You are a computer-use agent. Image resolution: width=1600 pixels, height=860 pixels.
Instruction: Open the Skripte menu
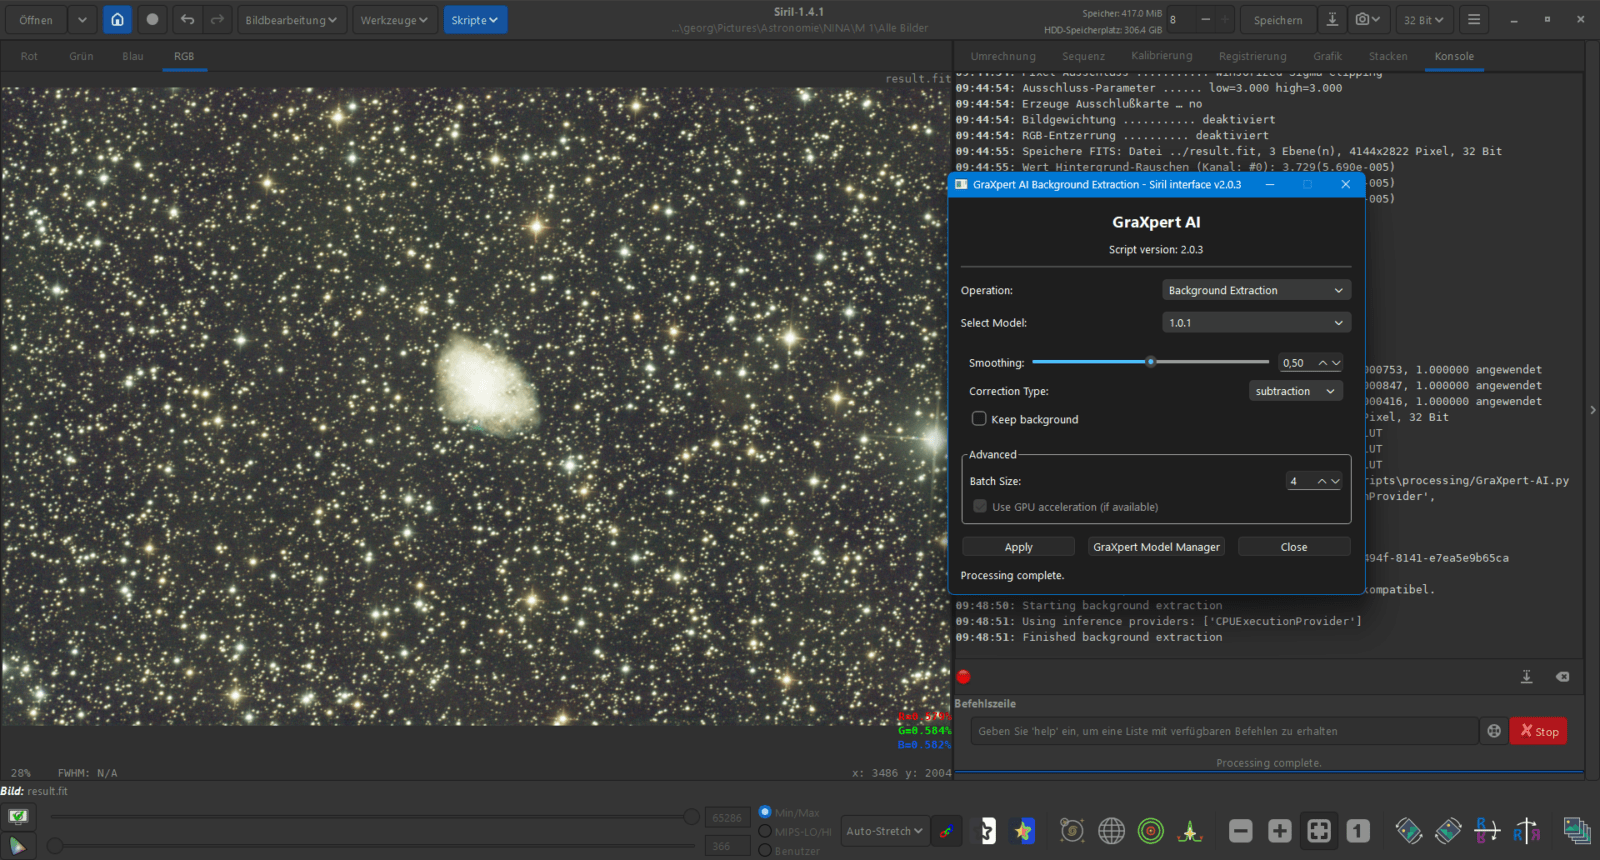click(475, 20)
